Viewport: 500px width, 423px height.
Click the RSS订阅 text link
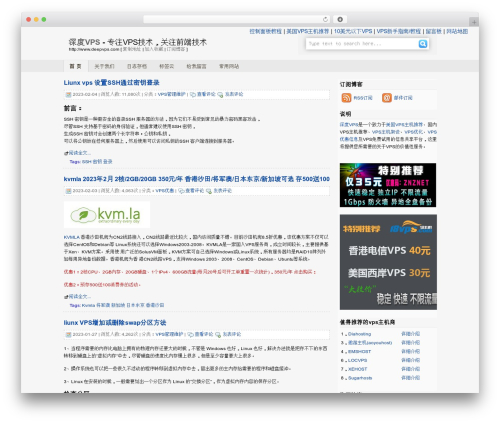point(363,98)
